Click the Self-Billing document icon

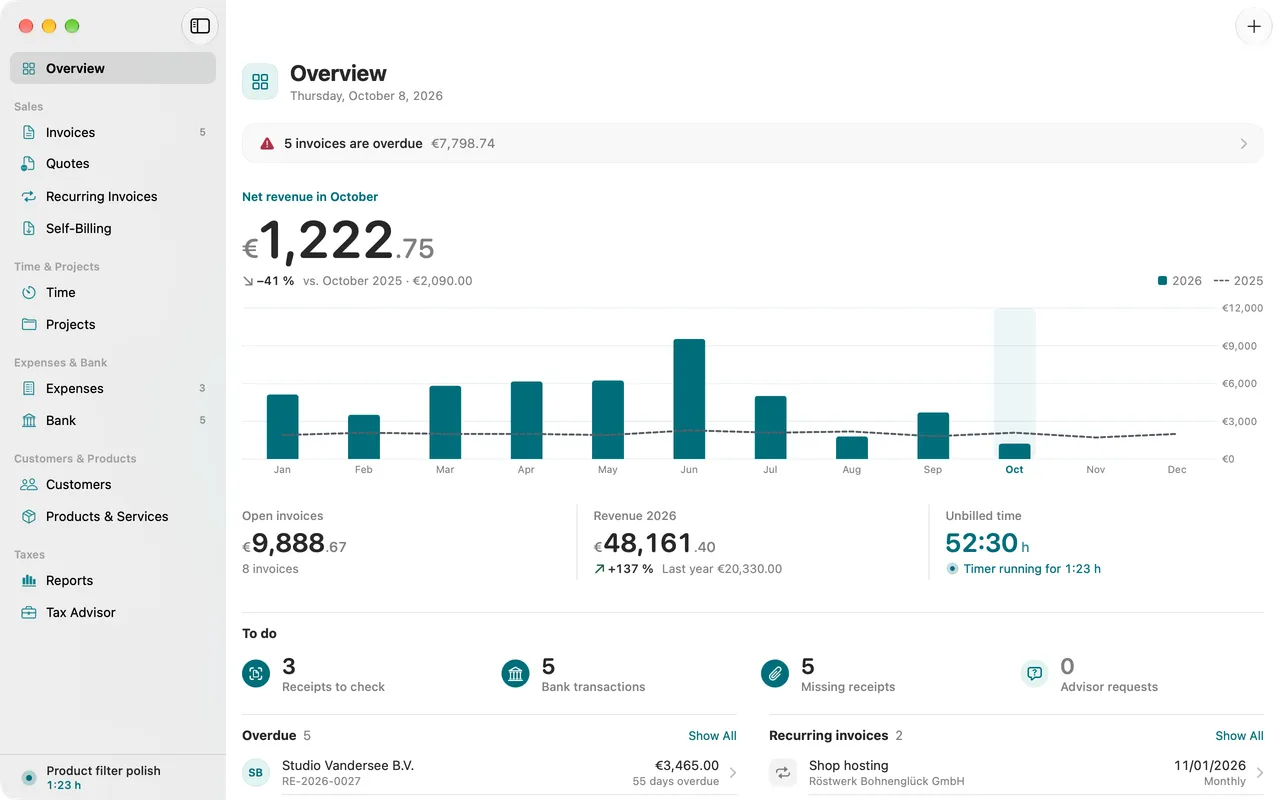[x=29, y=228]
